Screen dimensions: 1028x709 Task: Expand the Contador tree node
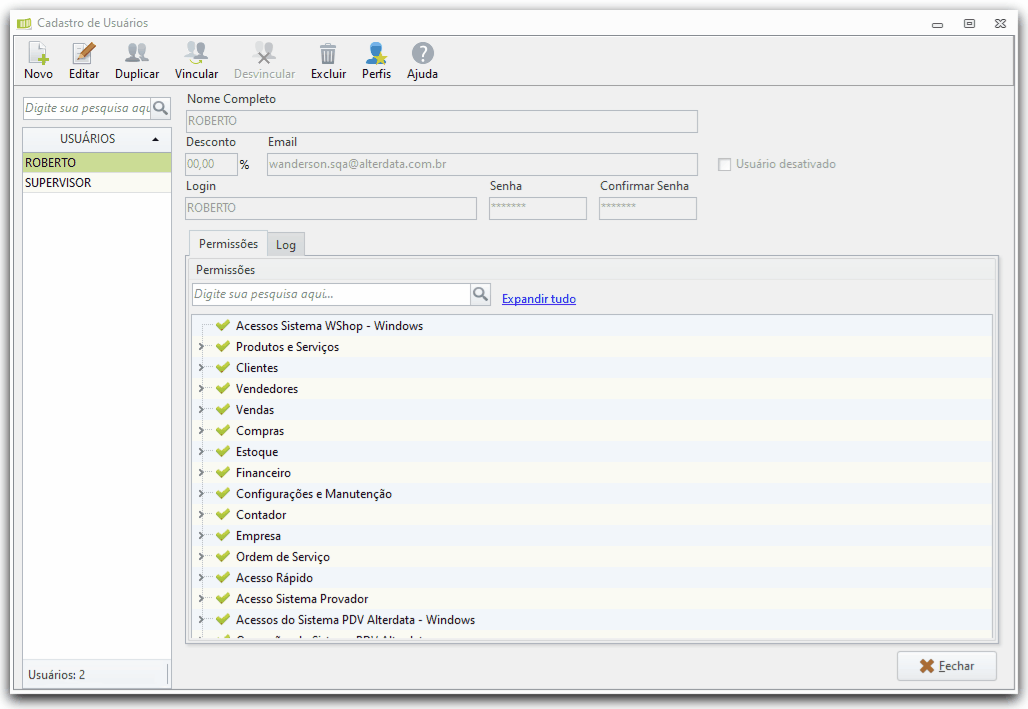pos(201,514)
